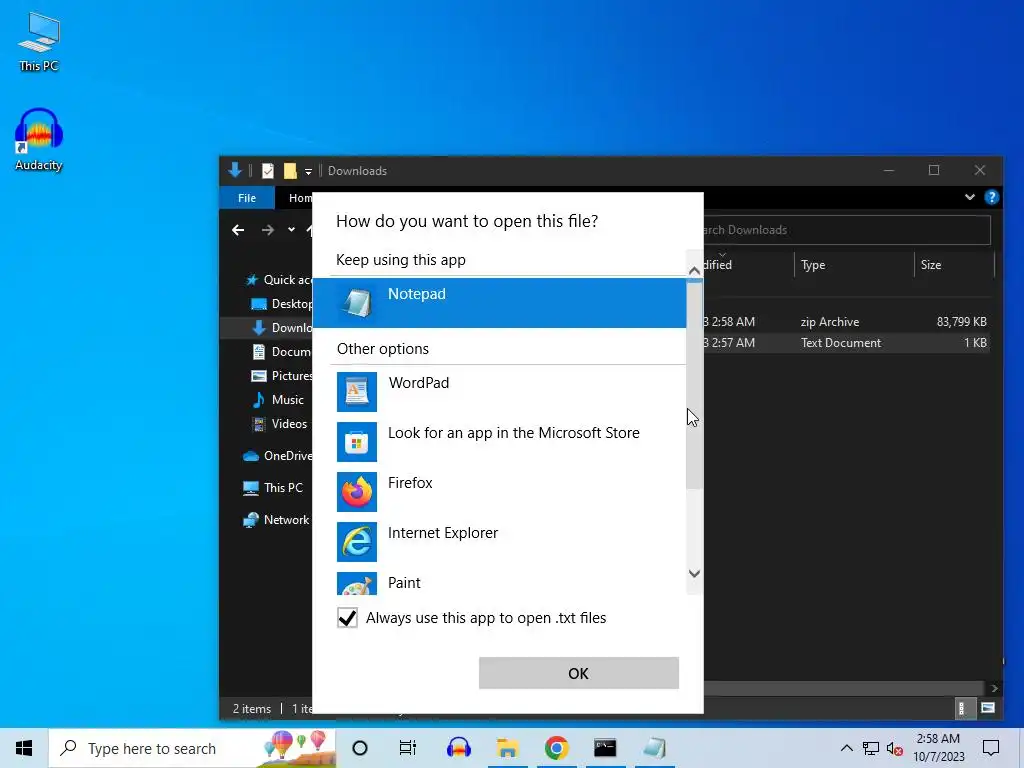Choose Firefox from the app list

coord(500,491)
